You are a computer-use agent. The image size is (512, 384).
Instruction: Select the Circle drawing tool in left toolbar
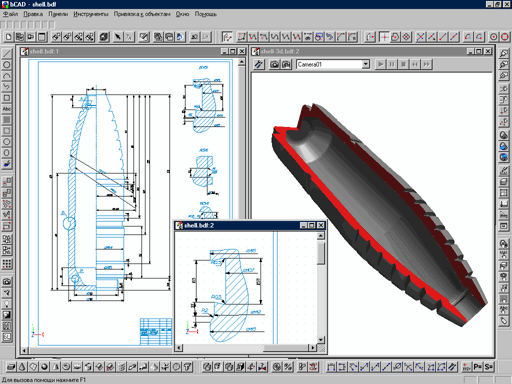7,65
